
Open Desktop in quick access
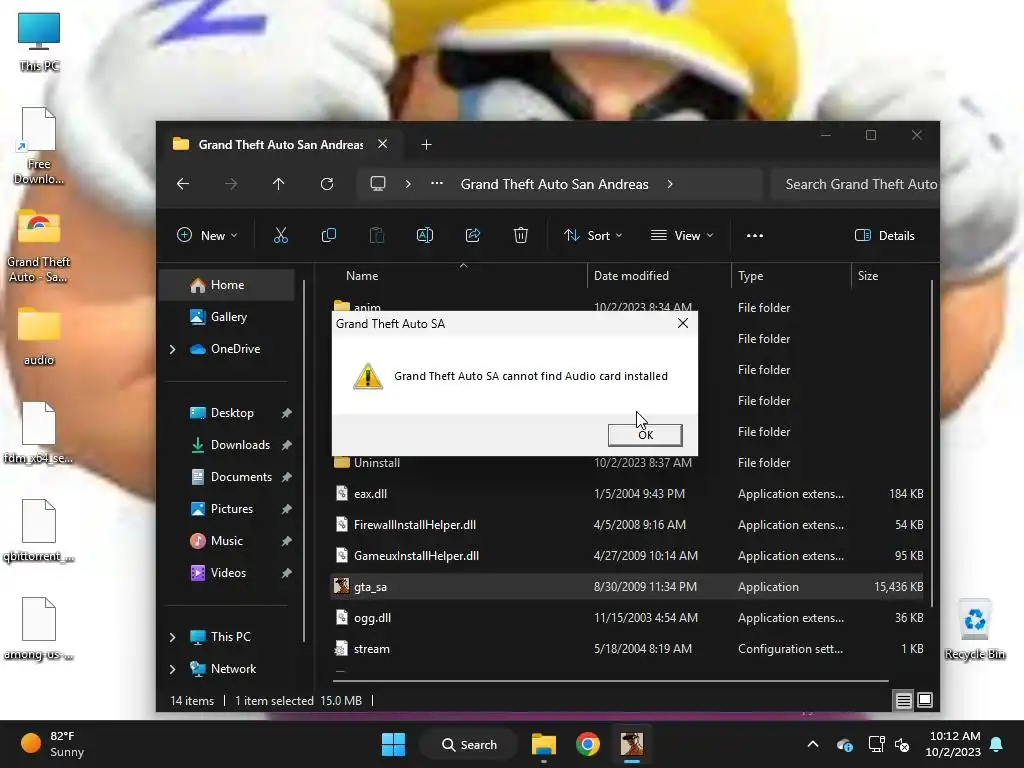point(232,413)
